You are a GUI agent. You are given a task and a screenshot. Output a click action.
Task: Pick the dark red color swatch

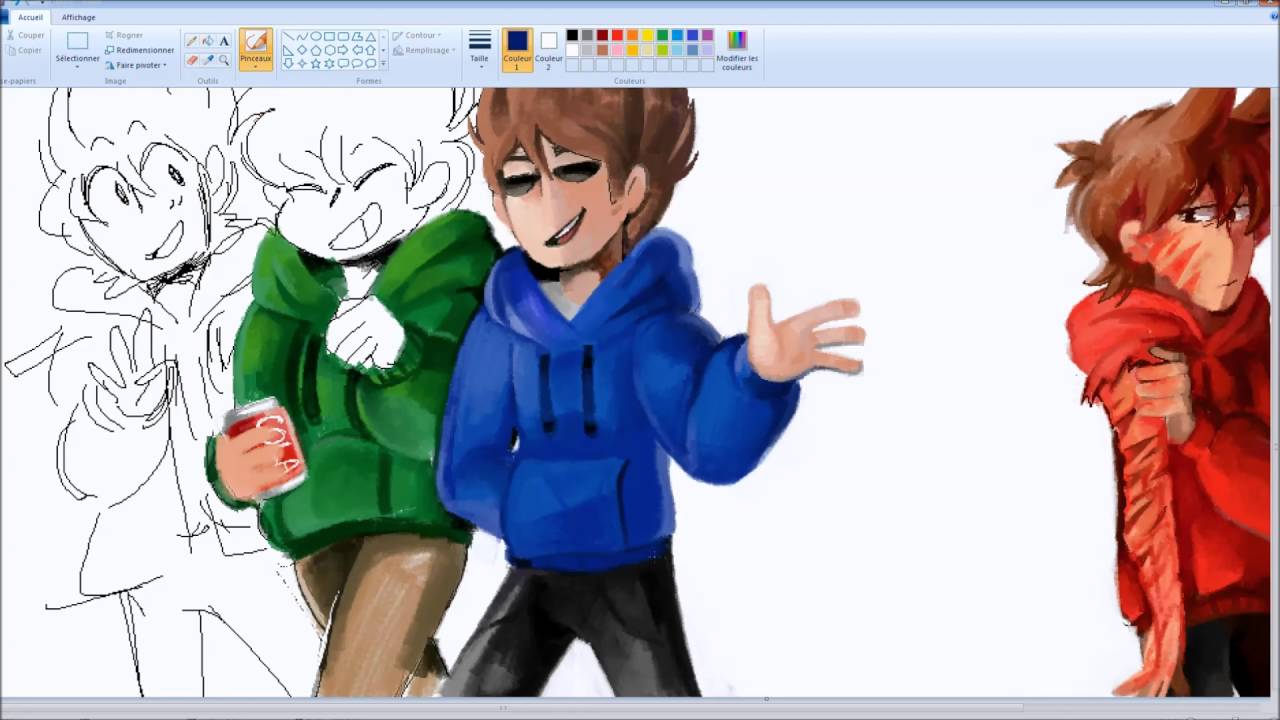click(602, 35)
